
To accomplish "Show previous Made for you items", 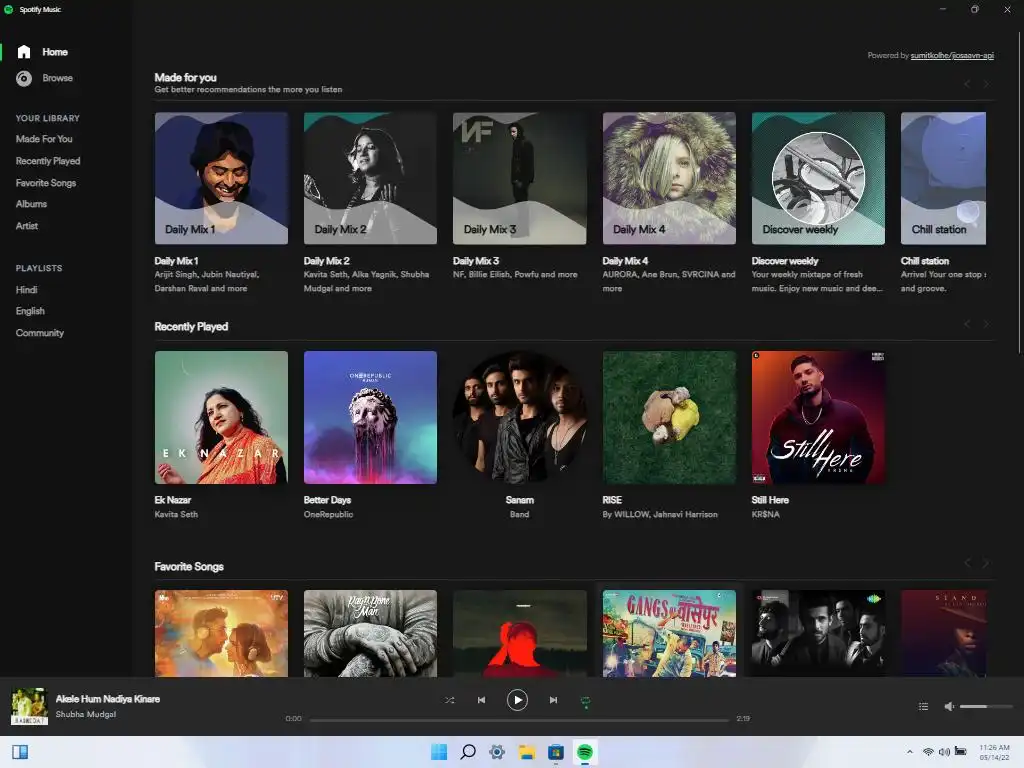I will coord(967,84).
